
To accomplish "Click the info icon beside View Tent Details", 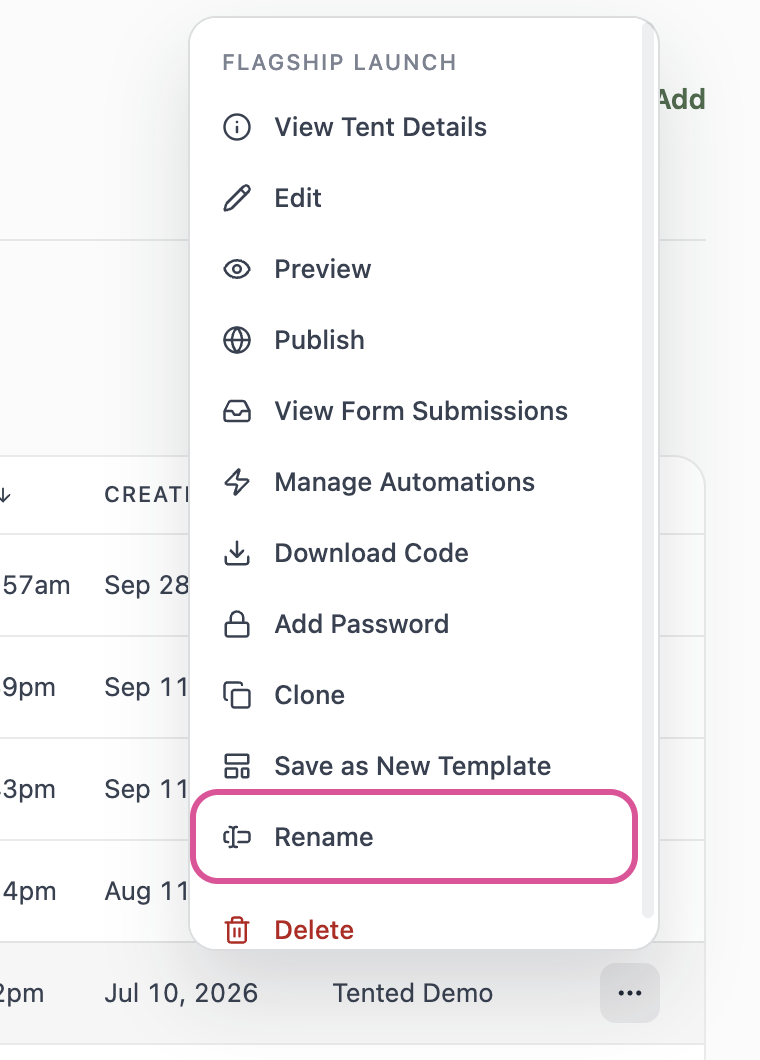I will 237,127.
